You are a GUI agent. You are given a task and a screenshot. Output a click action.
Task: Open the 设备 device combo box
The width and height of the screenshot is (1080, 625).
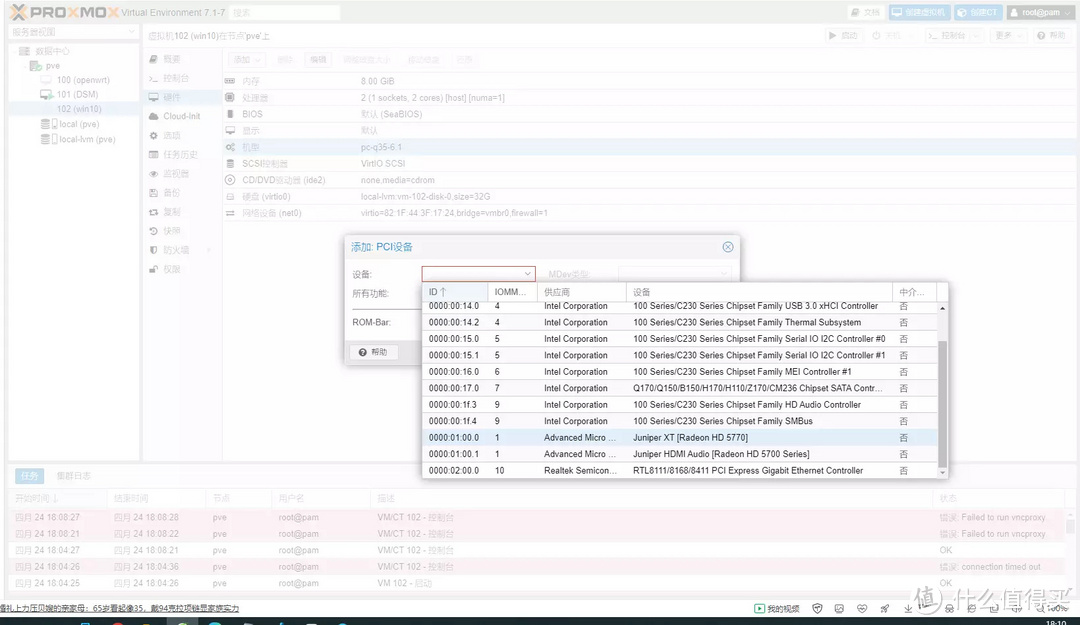[478, 274]
